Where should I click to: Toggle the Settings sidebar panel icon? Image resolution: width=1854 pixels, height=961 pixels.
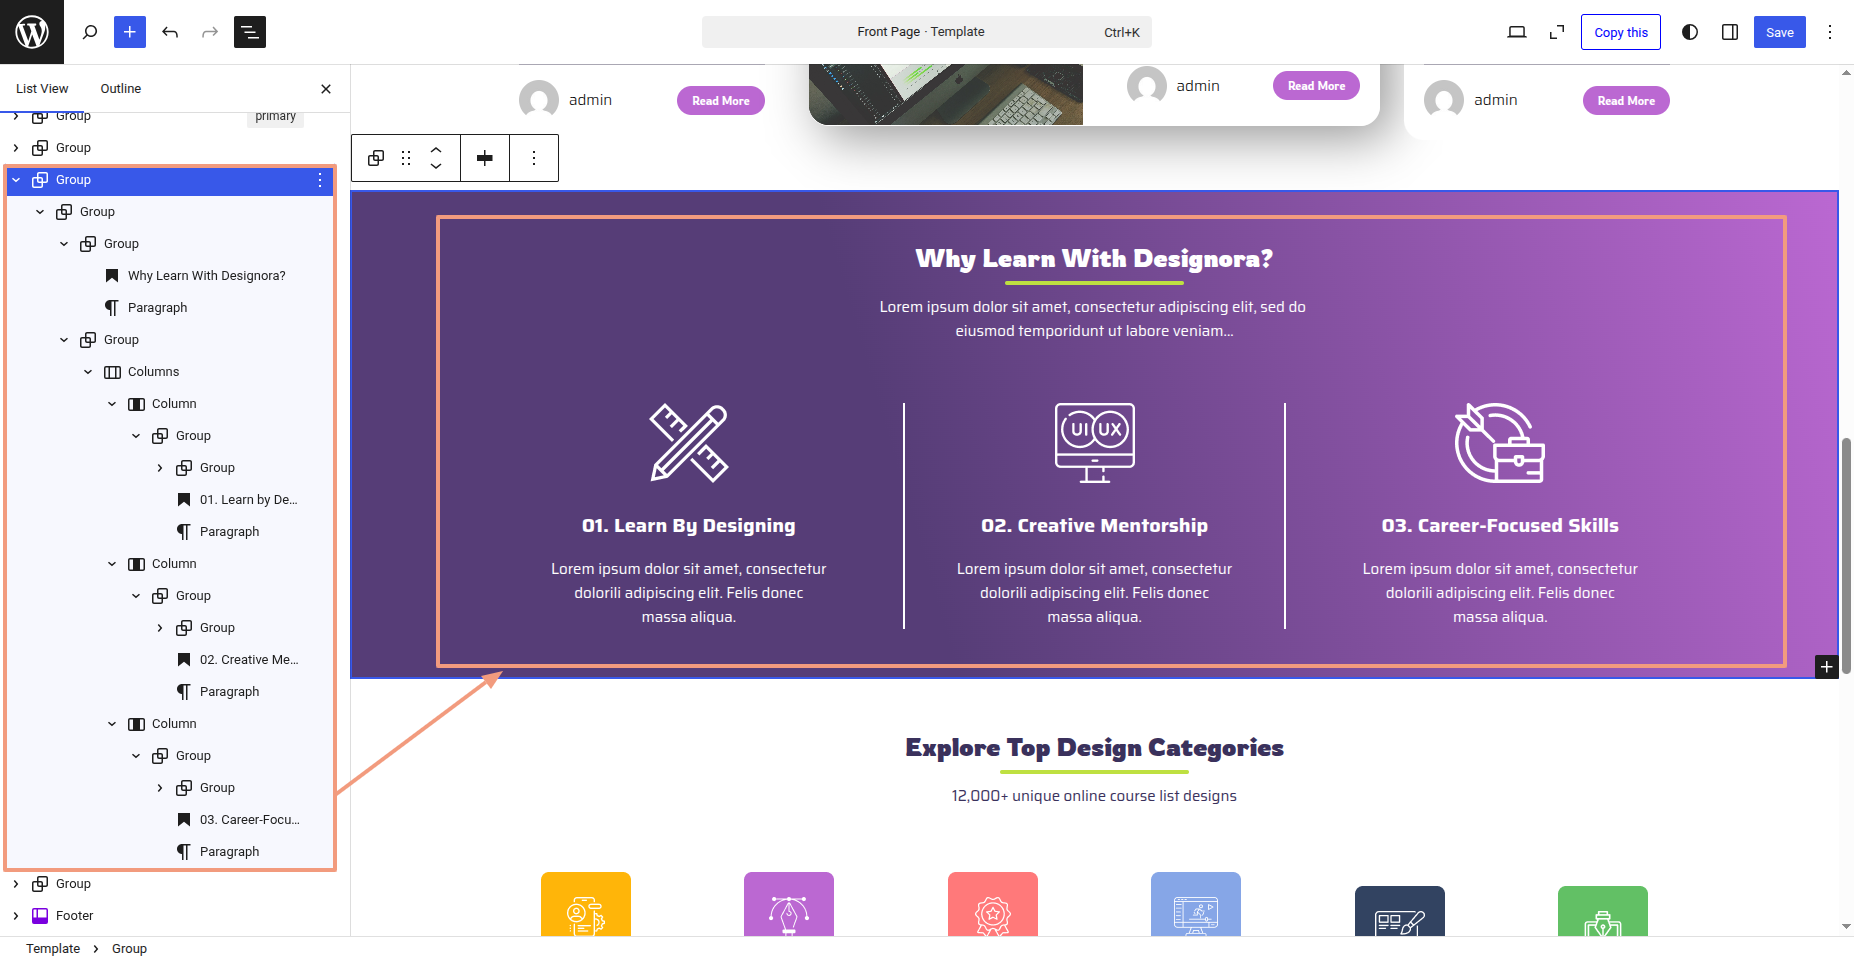(1730, 32)
